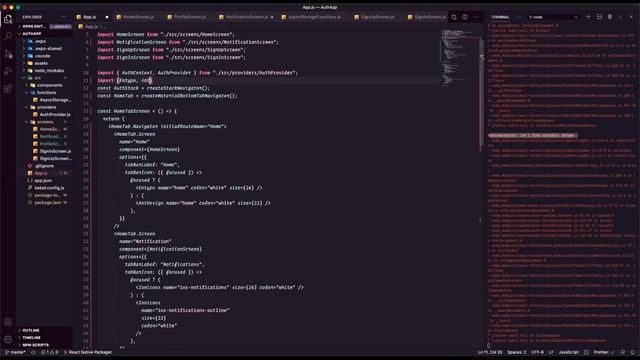Expand the node_modules folder

45,71
